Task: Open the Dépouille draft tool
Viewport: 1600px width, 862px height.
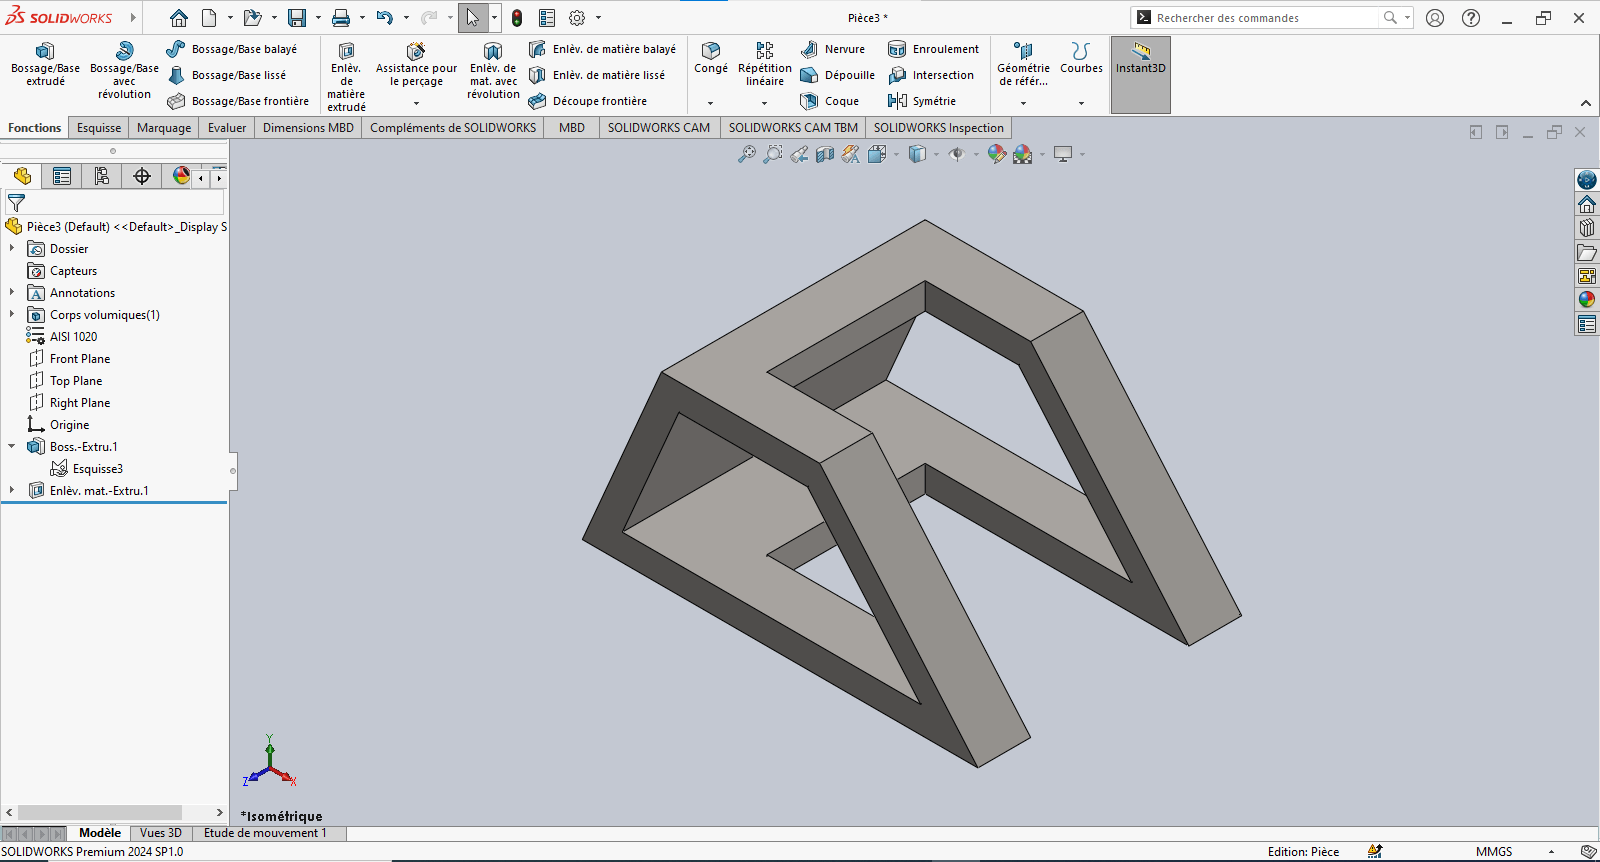Action: click(x=838, y=75)
